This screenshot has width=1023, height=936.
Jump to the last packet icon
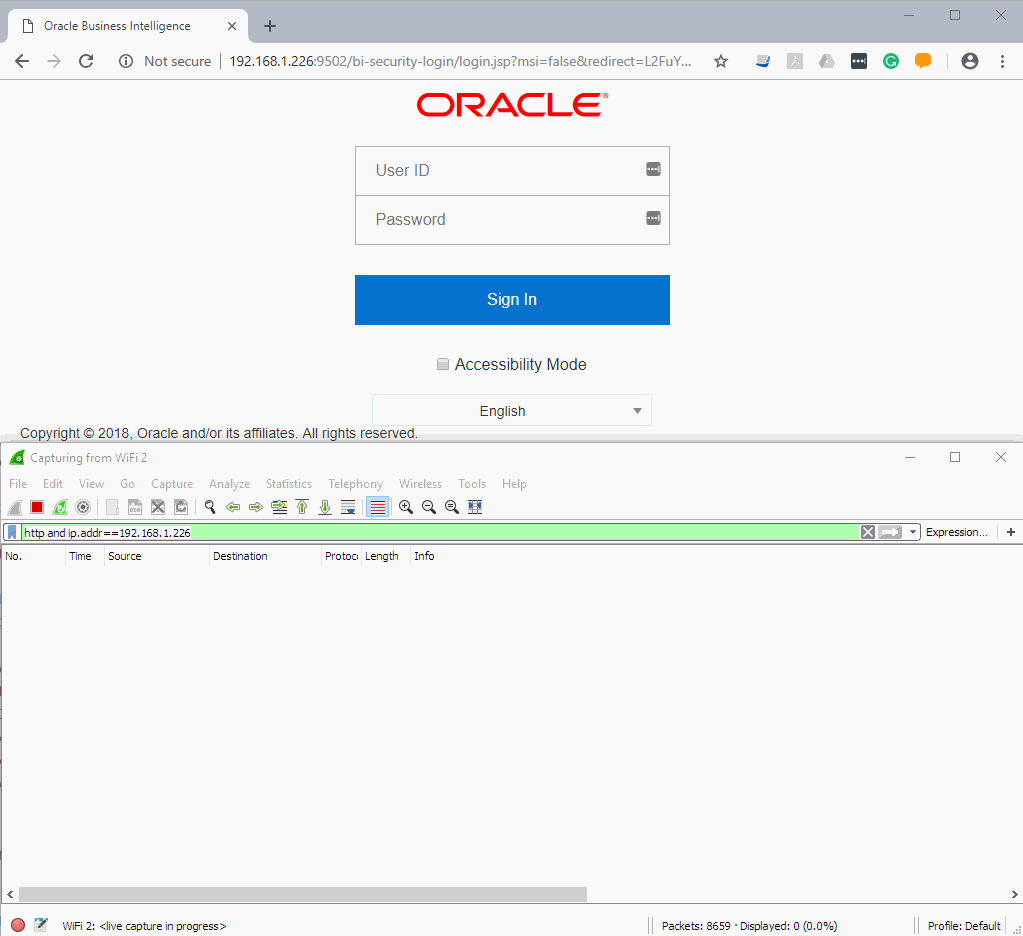pos(325,507)
